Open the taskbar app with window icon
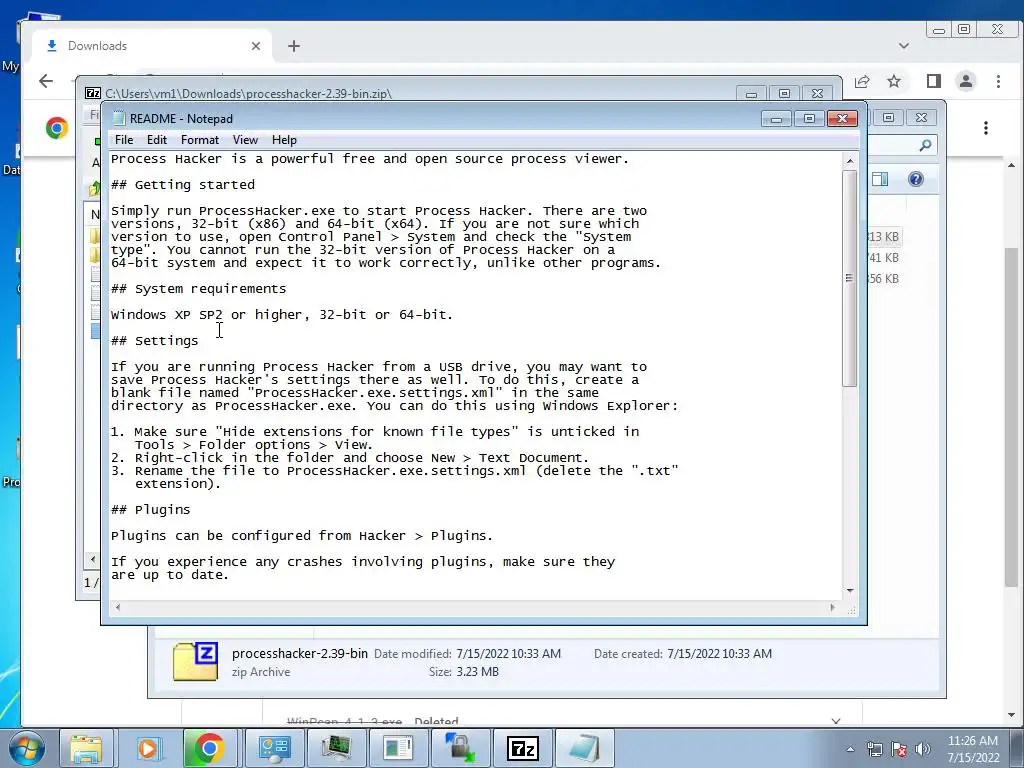Viewport: 1024px width, 768px height. point(398,748)
